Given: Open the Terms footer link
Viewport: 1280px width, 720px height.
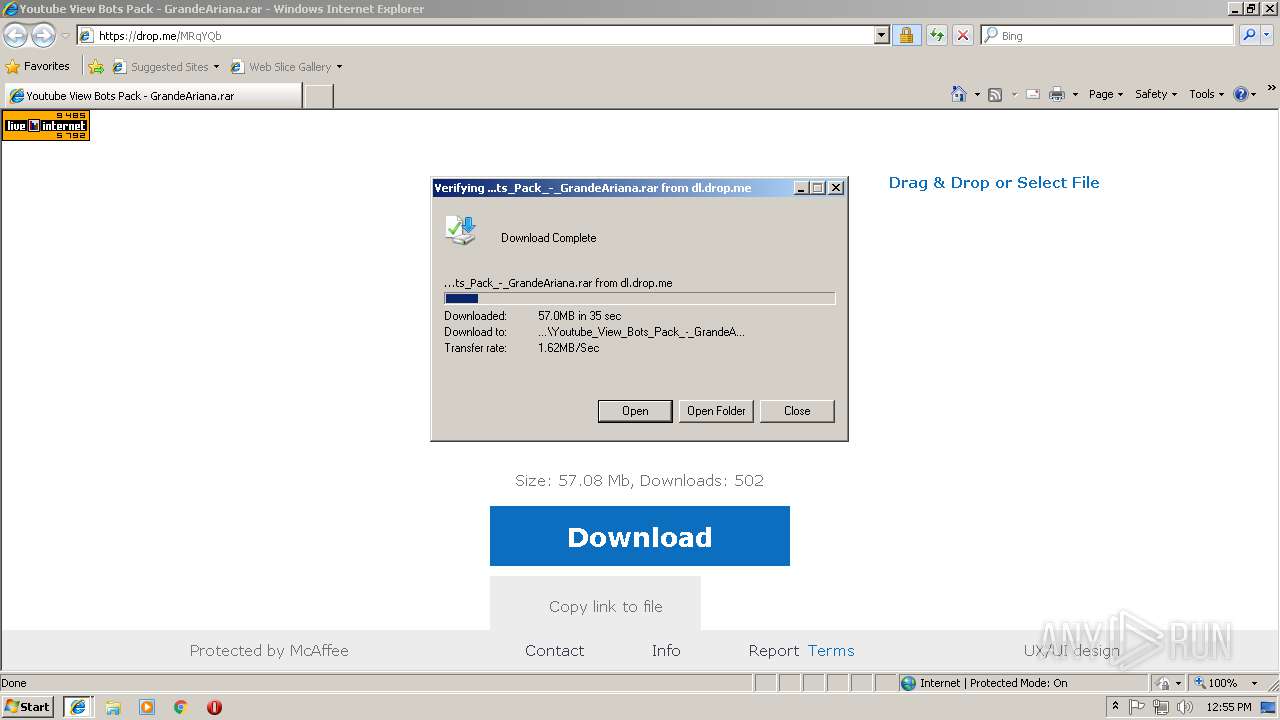Looking at the screenshot, I should (831, 650).
